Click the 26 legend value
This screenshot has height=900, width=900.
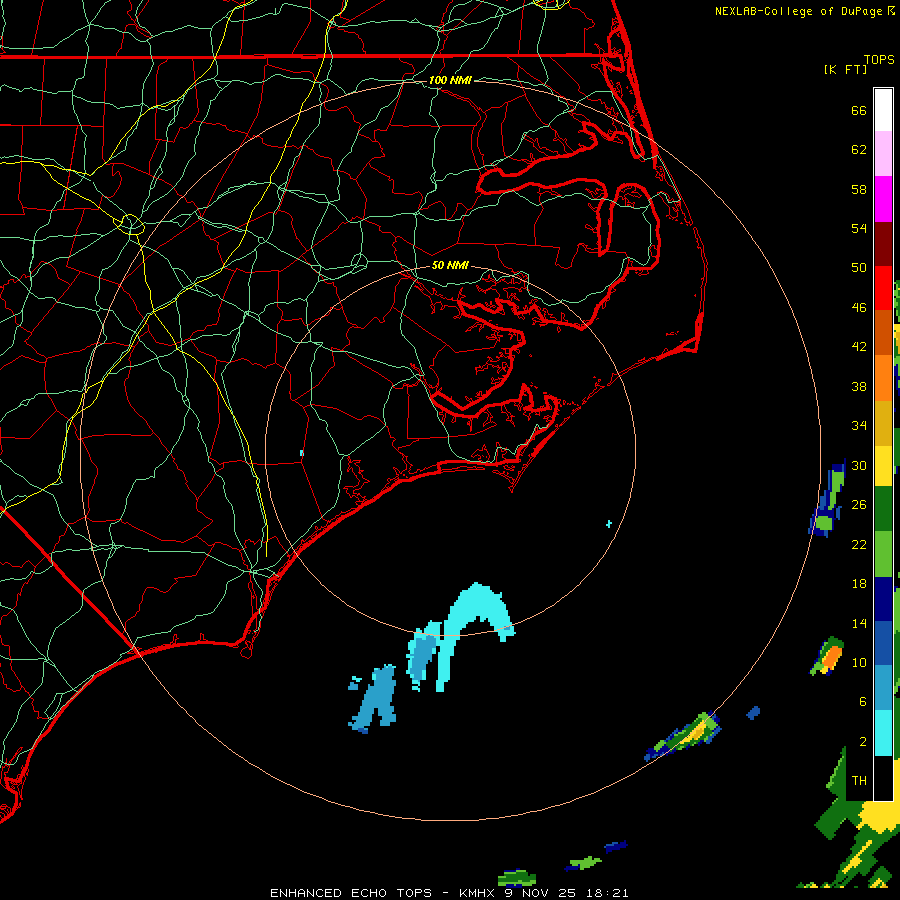pyautogui.click(x=859, y=505)
